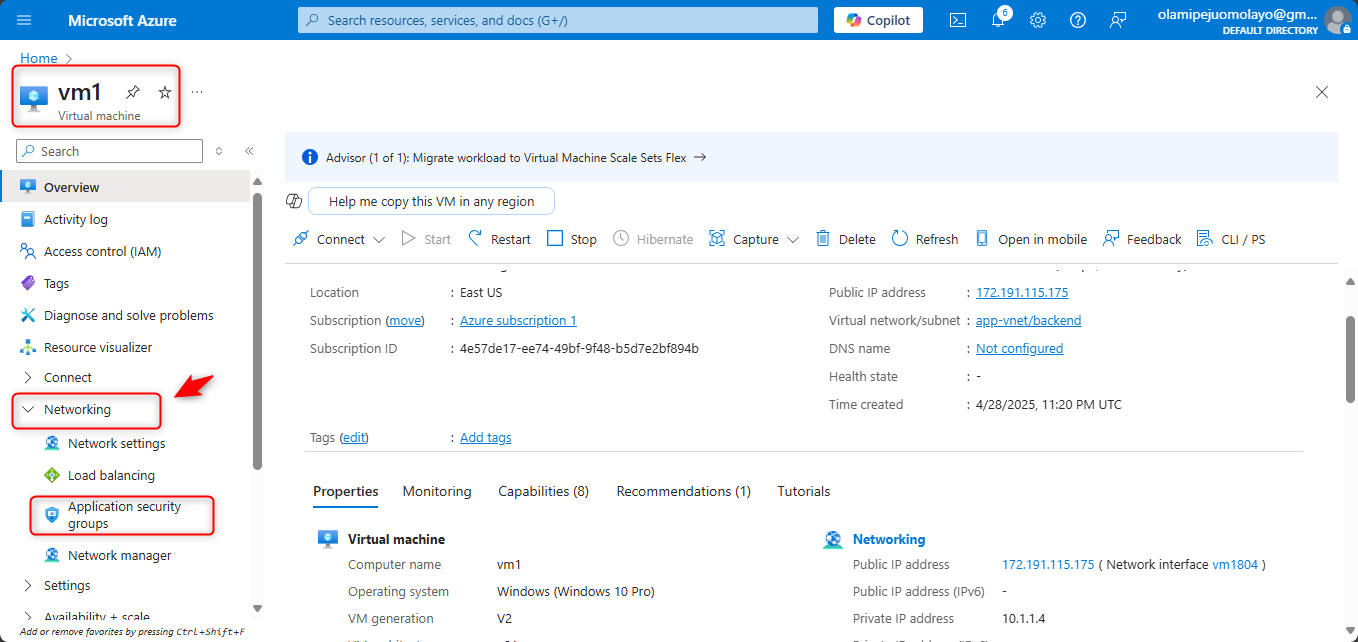Click the Copilot button
The image size is (1358, 642).
coord(879,20)
